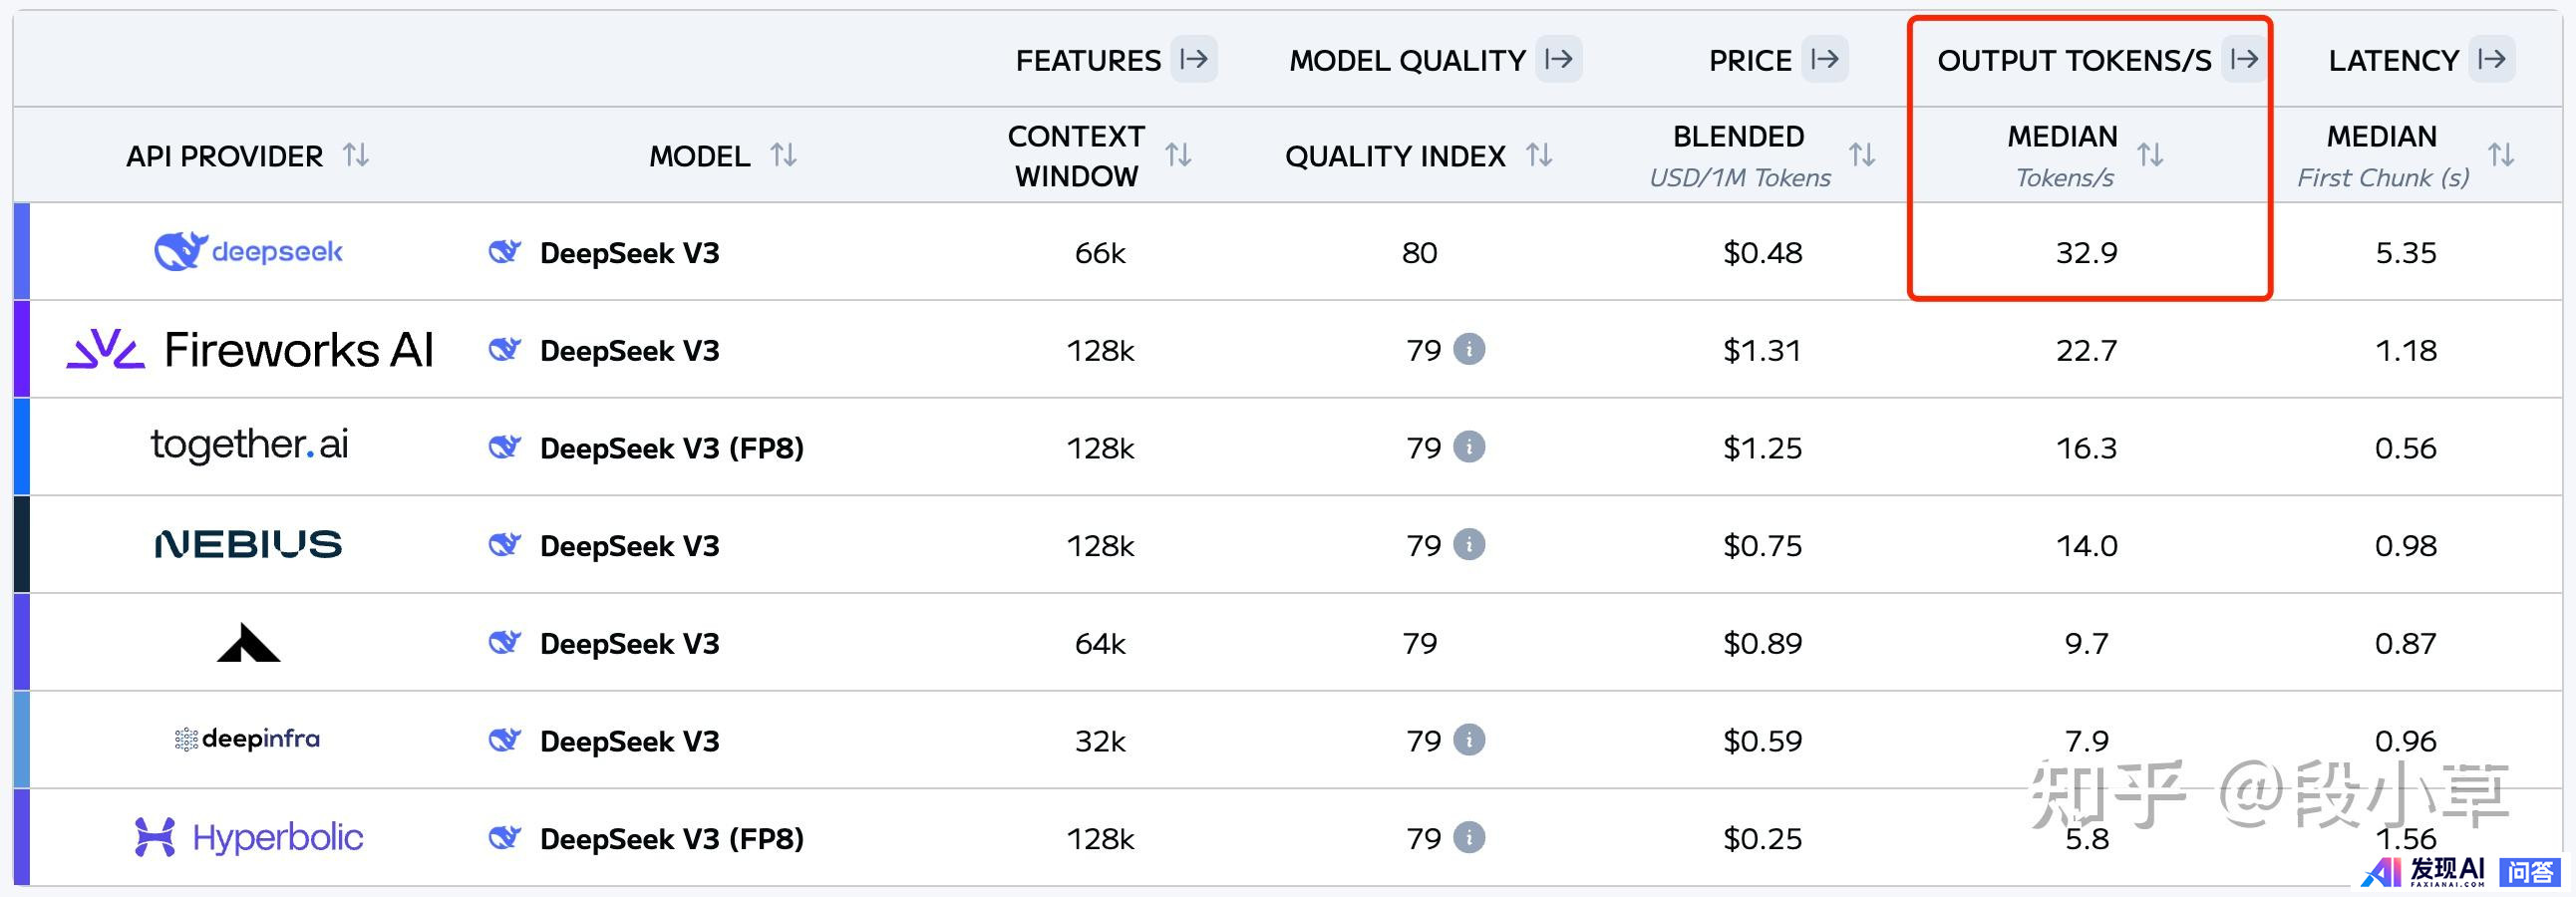Open DeepSeek V3 (FP8) model in Hyperbolic row
Image resolution: width=2576 pixels, height=897 pixels.
672,838
